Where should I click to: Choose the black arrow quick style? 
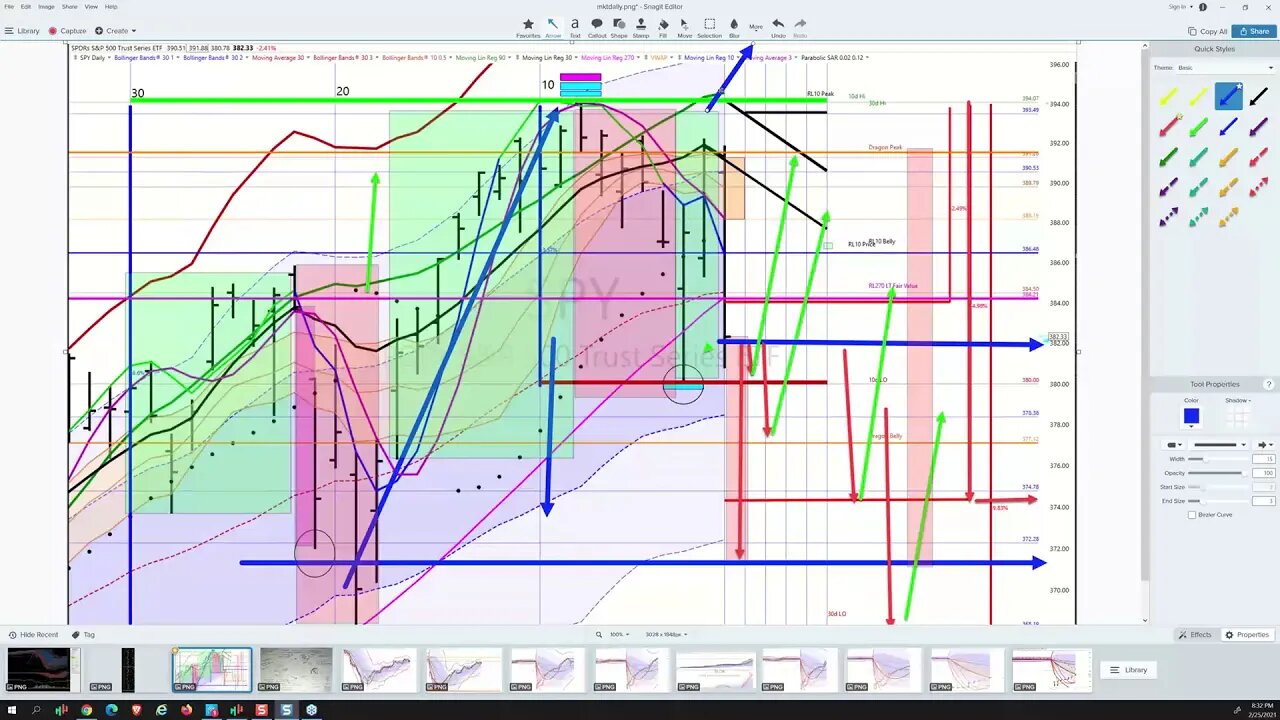coord(1259,96)
